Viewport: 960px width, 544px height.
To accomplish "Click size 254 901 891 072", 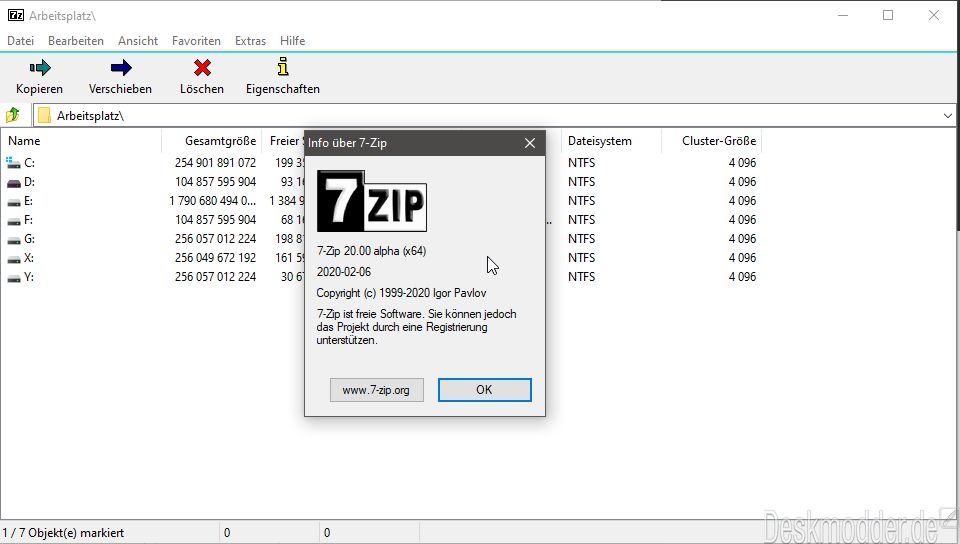I will [x=216, y=163].
